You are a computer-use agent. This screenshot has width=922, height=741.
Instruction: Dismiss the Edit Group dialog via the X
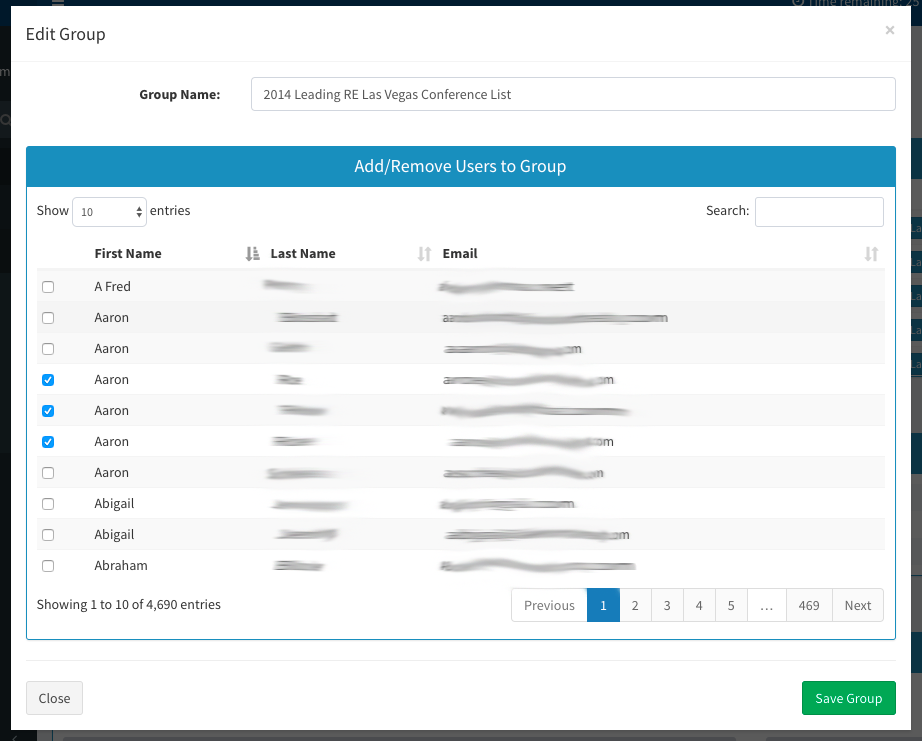coord(889,30)
